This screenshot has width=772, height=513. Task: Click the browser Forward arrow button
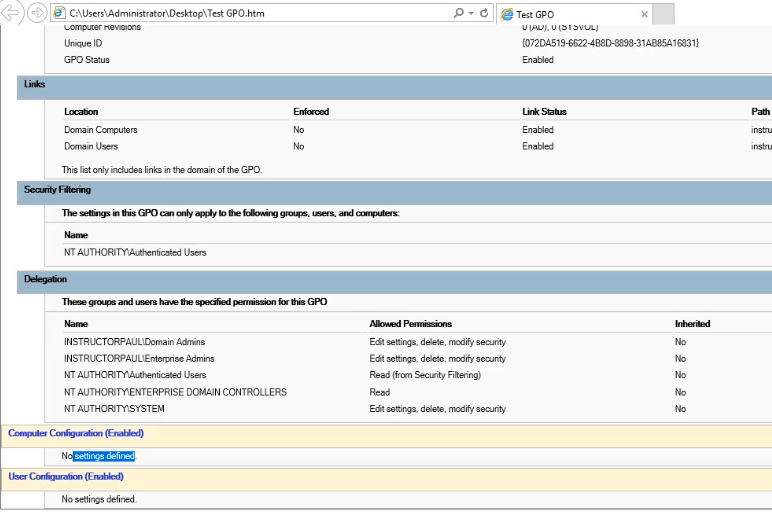(37, 14)
